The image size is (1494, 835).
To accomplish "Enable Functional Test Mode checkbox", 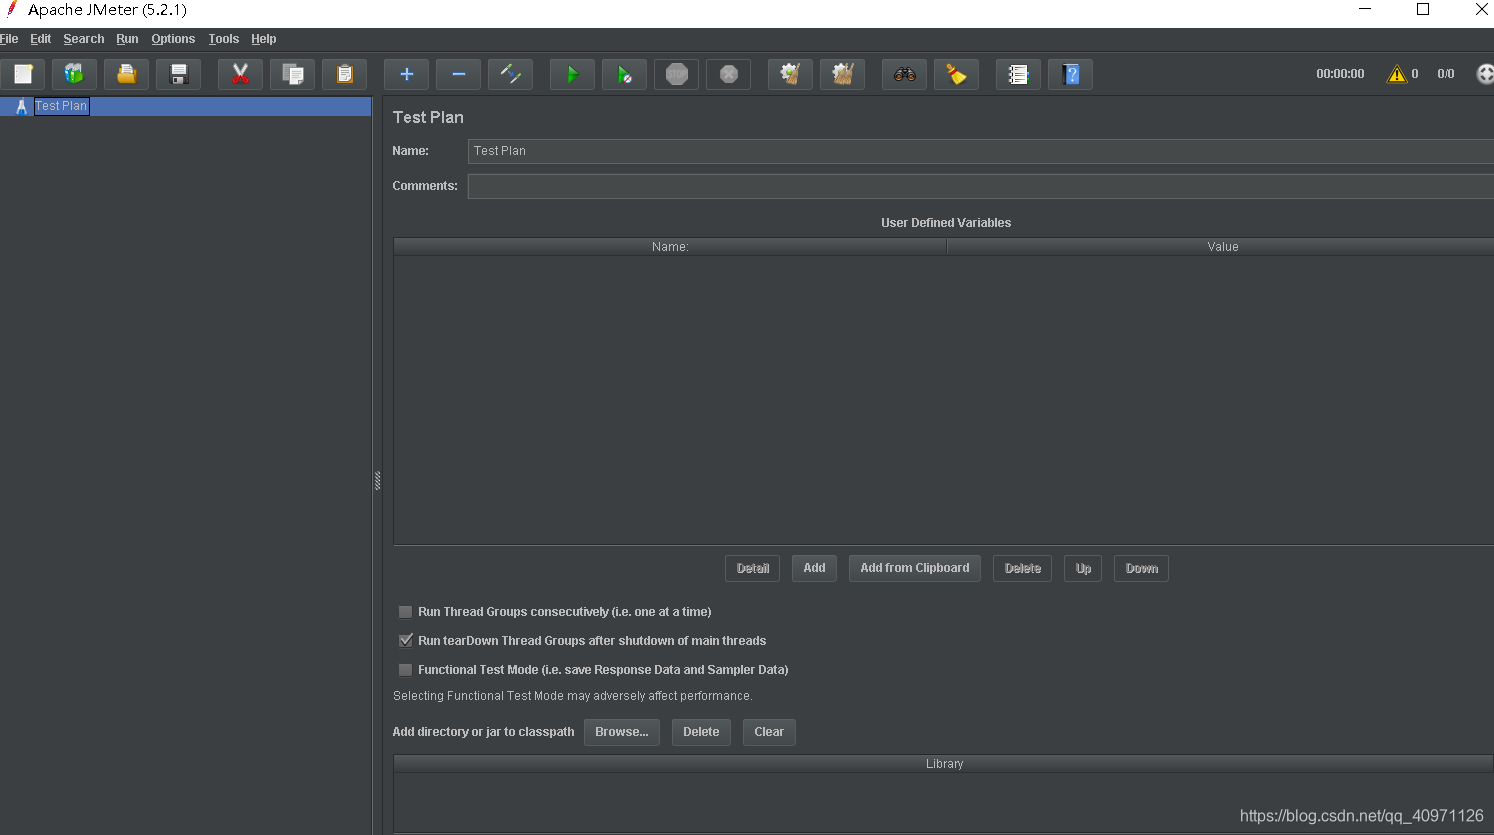I will tap(406, 670).
